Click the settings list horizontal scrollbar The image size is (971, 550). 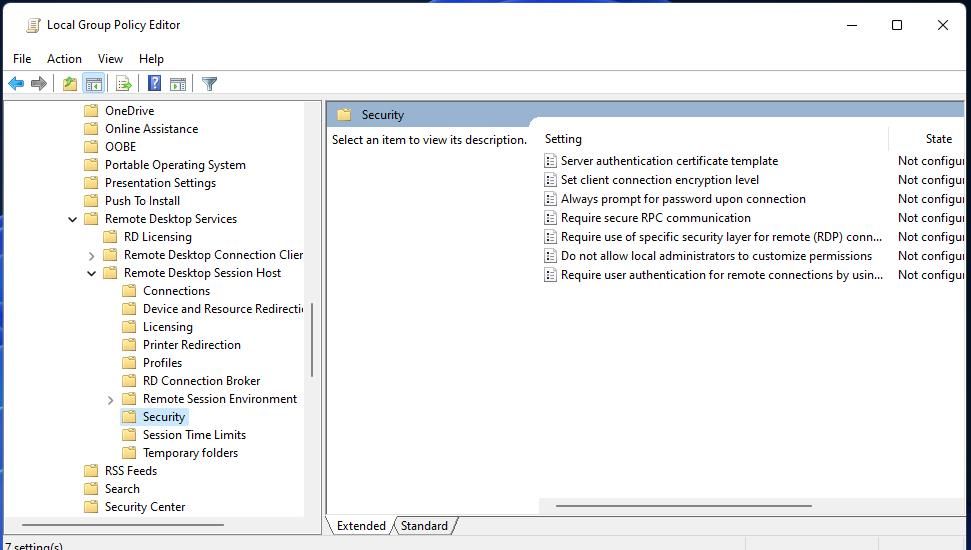tap(684, 506)
